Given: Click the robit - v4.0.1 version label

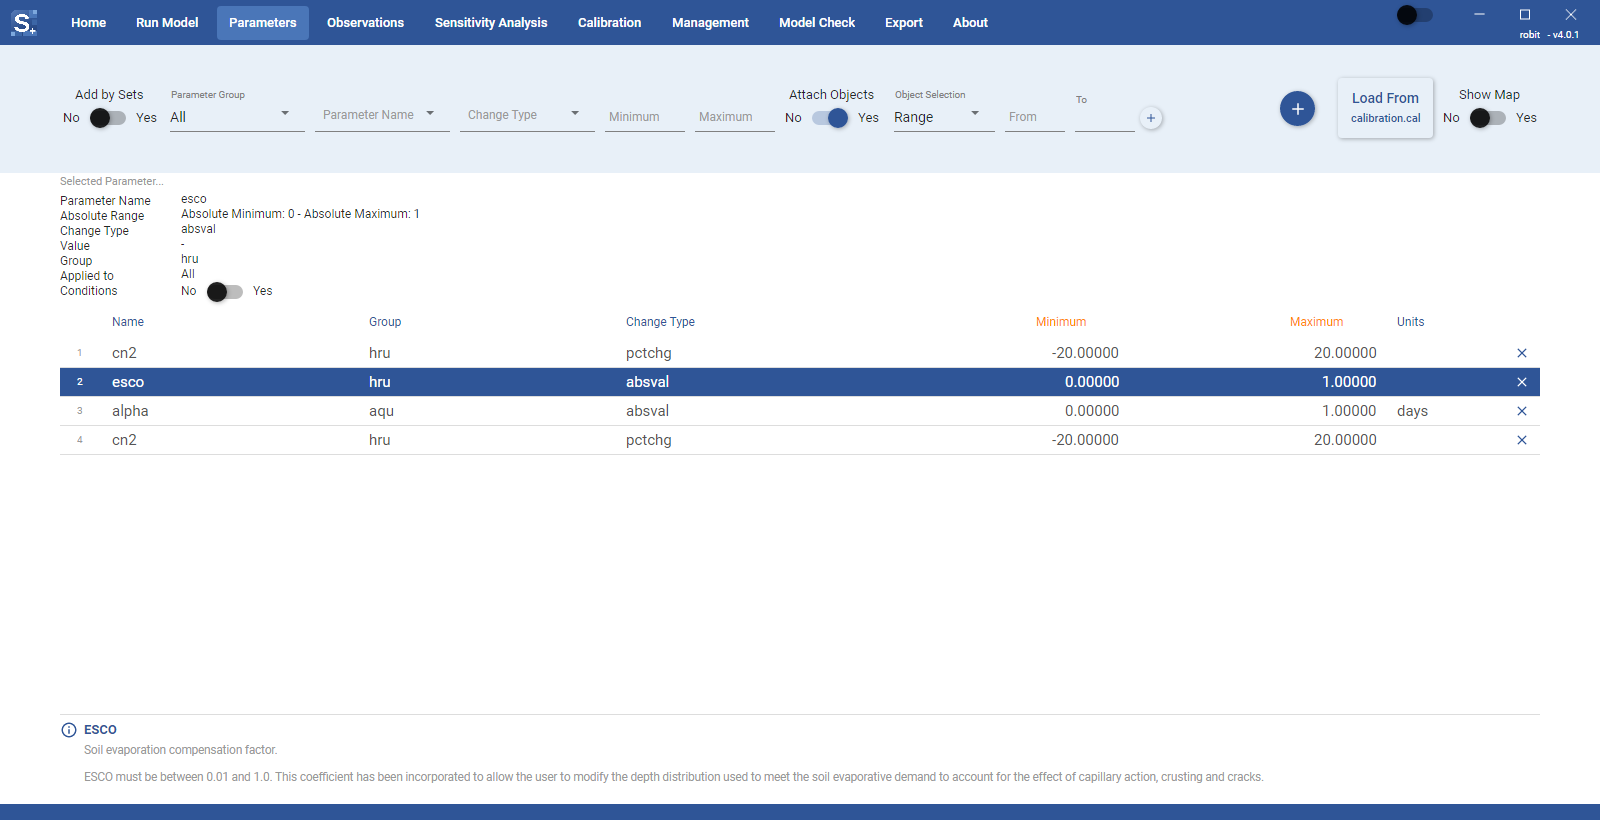Looking at the screenshot, I should pyautogui.click(x=1549, y=35).
